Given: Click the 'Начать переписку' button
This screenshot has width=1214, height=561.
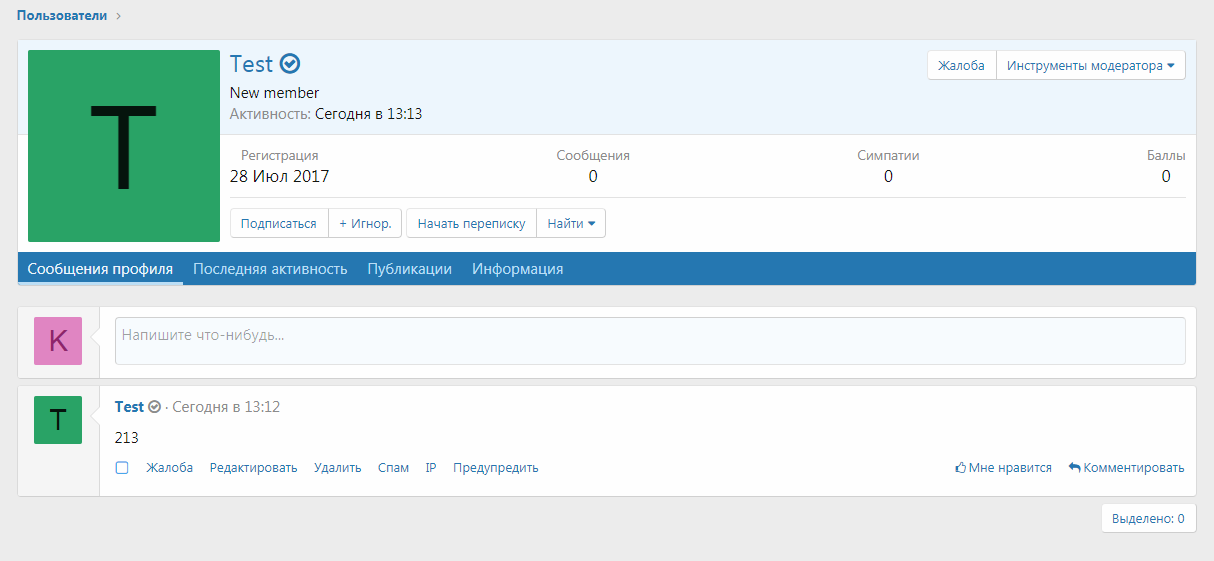Looking at the screenshot, I should coord(471,223).
